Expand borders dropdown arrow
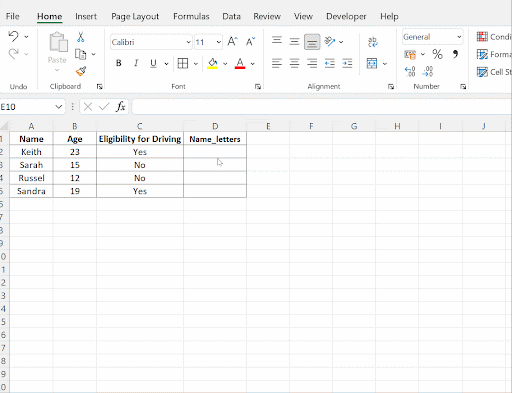This screenshot has width=512, height=393. [196, 64]
